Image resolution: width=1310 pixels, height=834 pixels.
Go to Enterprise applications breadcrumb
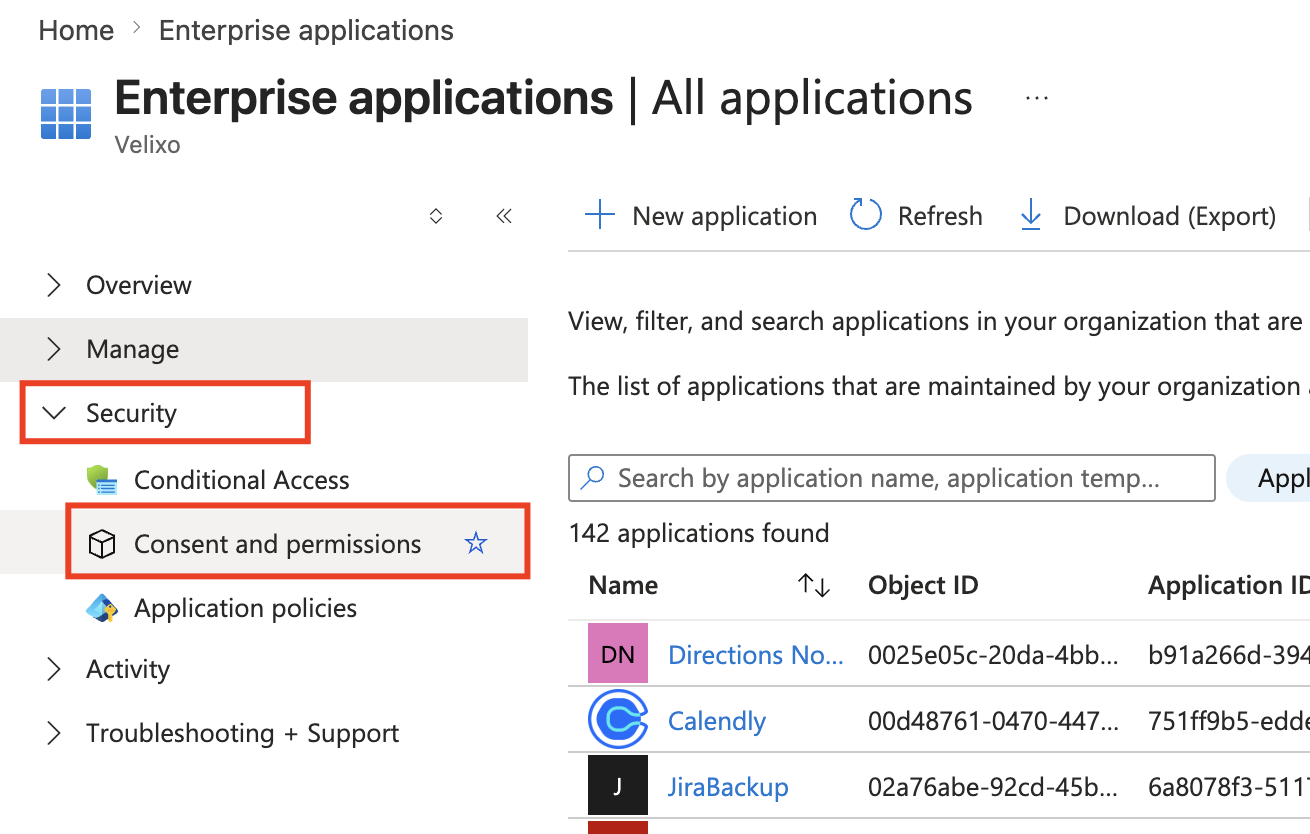[x=306, y=30]
